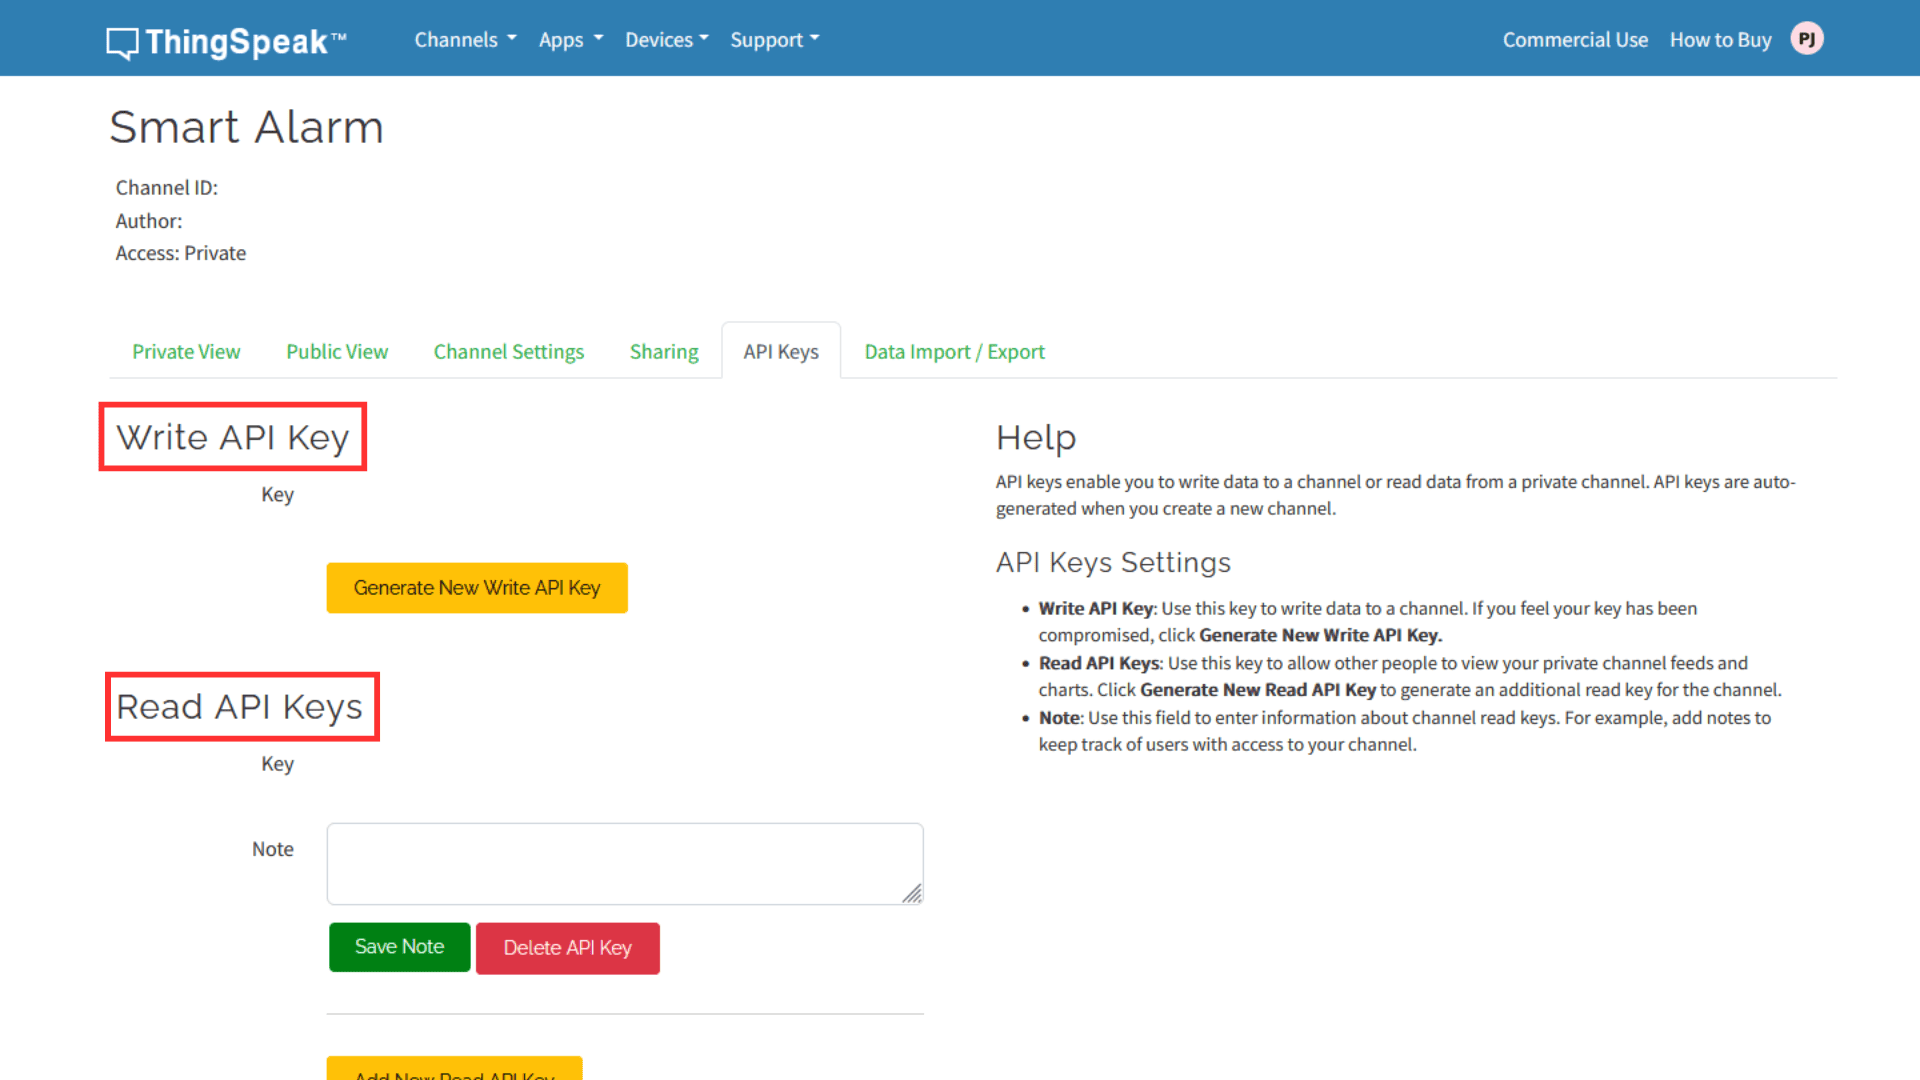This screenshot has width=1920, height=1080.
Task: Open the Sharing tab
Action: click(664, 352)
